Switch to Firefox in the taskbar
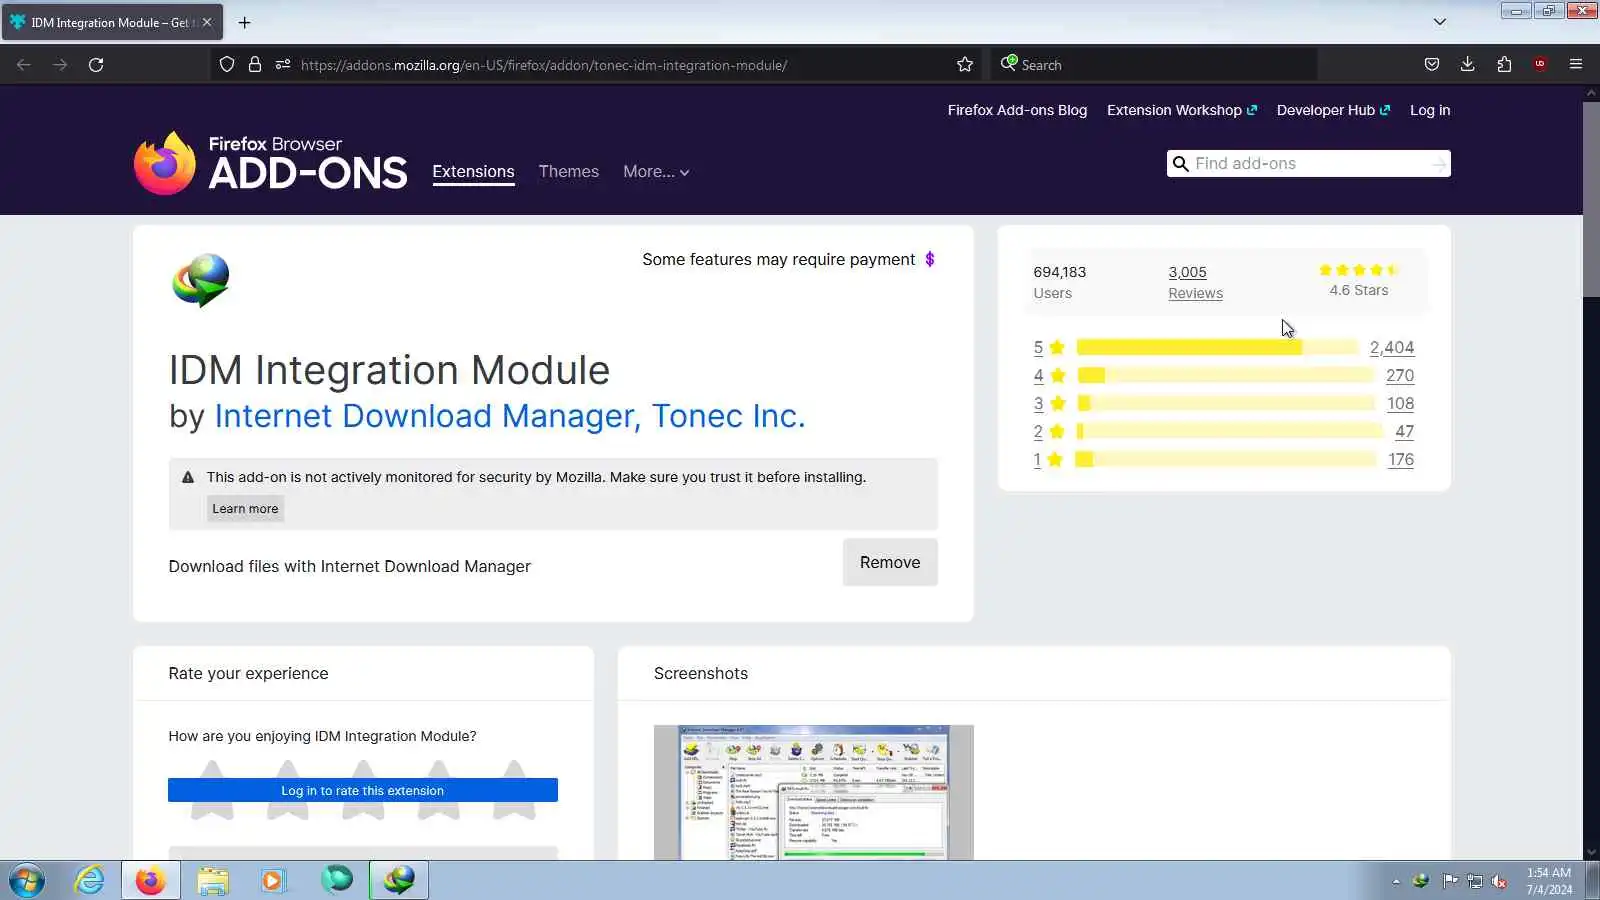Viewport: 1600px width, 900px height. (x=151, y=881)
